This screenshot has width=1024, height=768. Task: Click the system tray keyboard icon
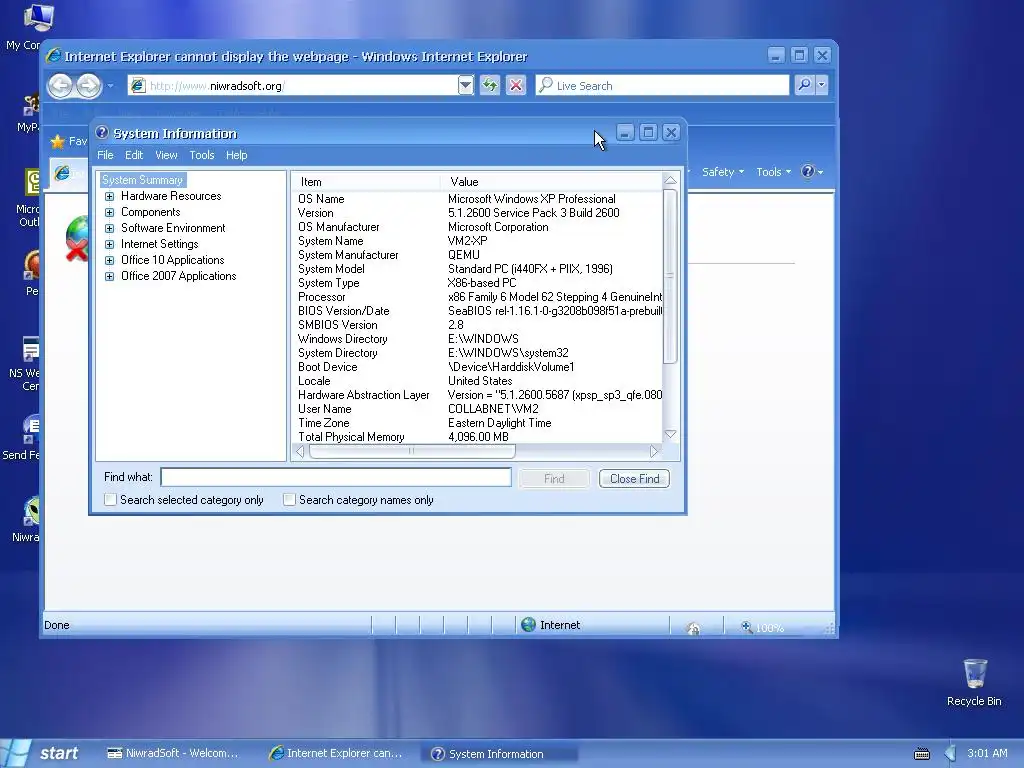click(x=921, y=754)
